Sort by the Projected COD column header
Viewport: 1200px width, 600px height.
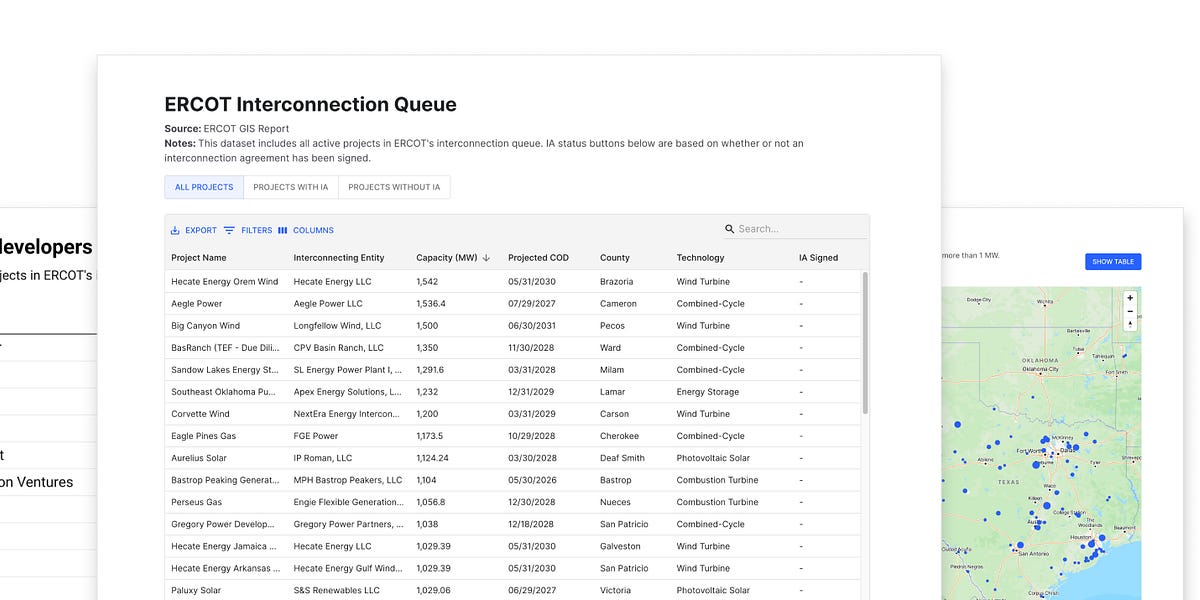pyautogui.click(x=538, y=258)
